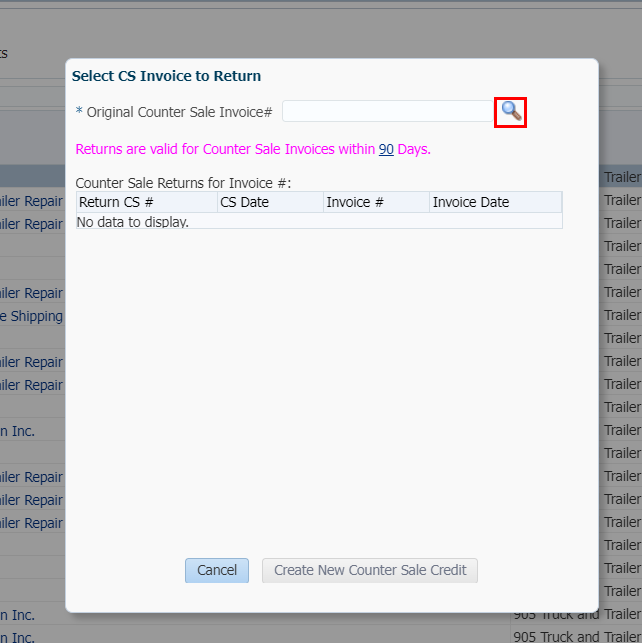Select the bottommost 905 Truck and Trailer entry
Image resolution: width=642 pixels, height=643 pixels.
[577, 636]
